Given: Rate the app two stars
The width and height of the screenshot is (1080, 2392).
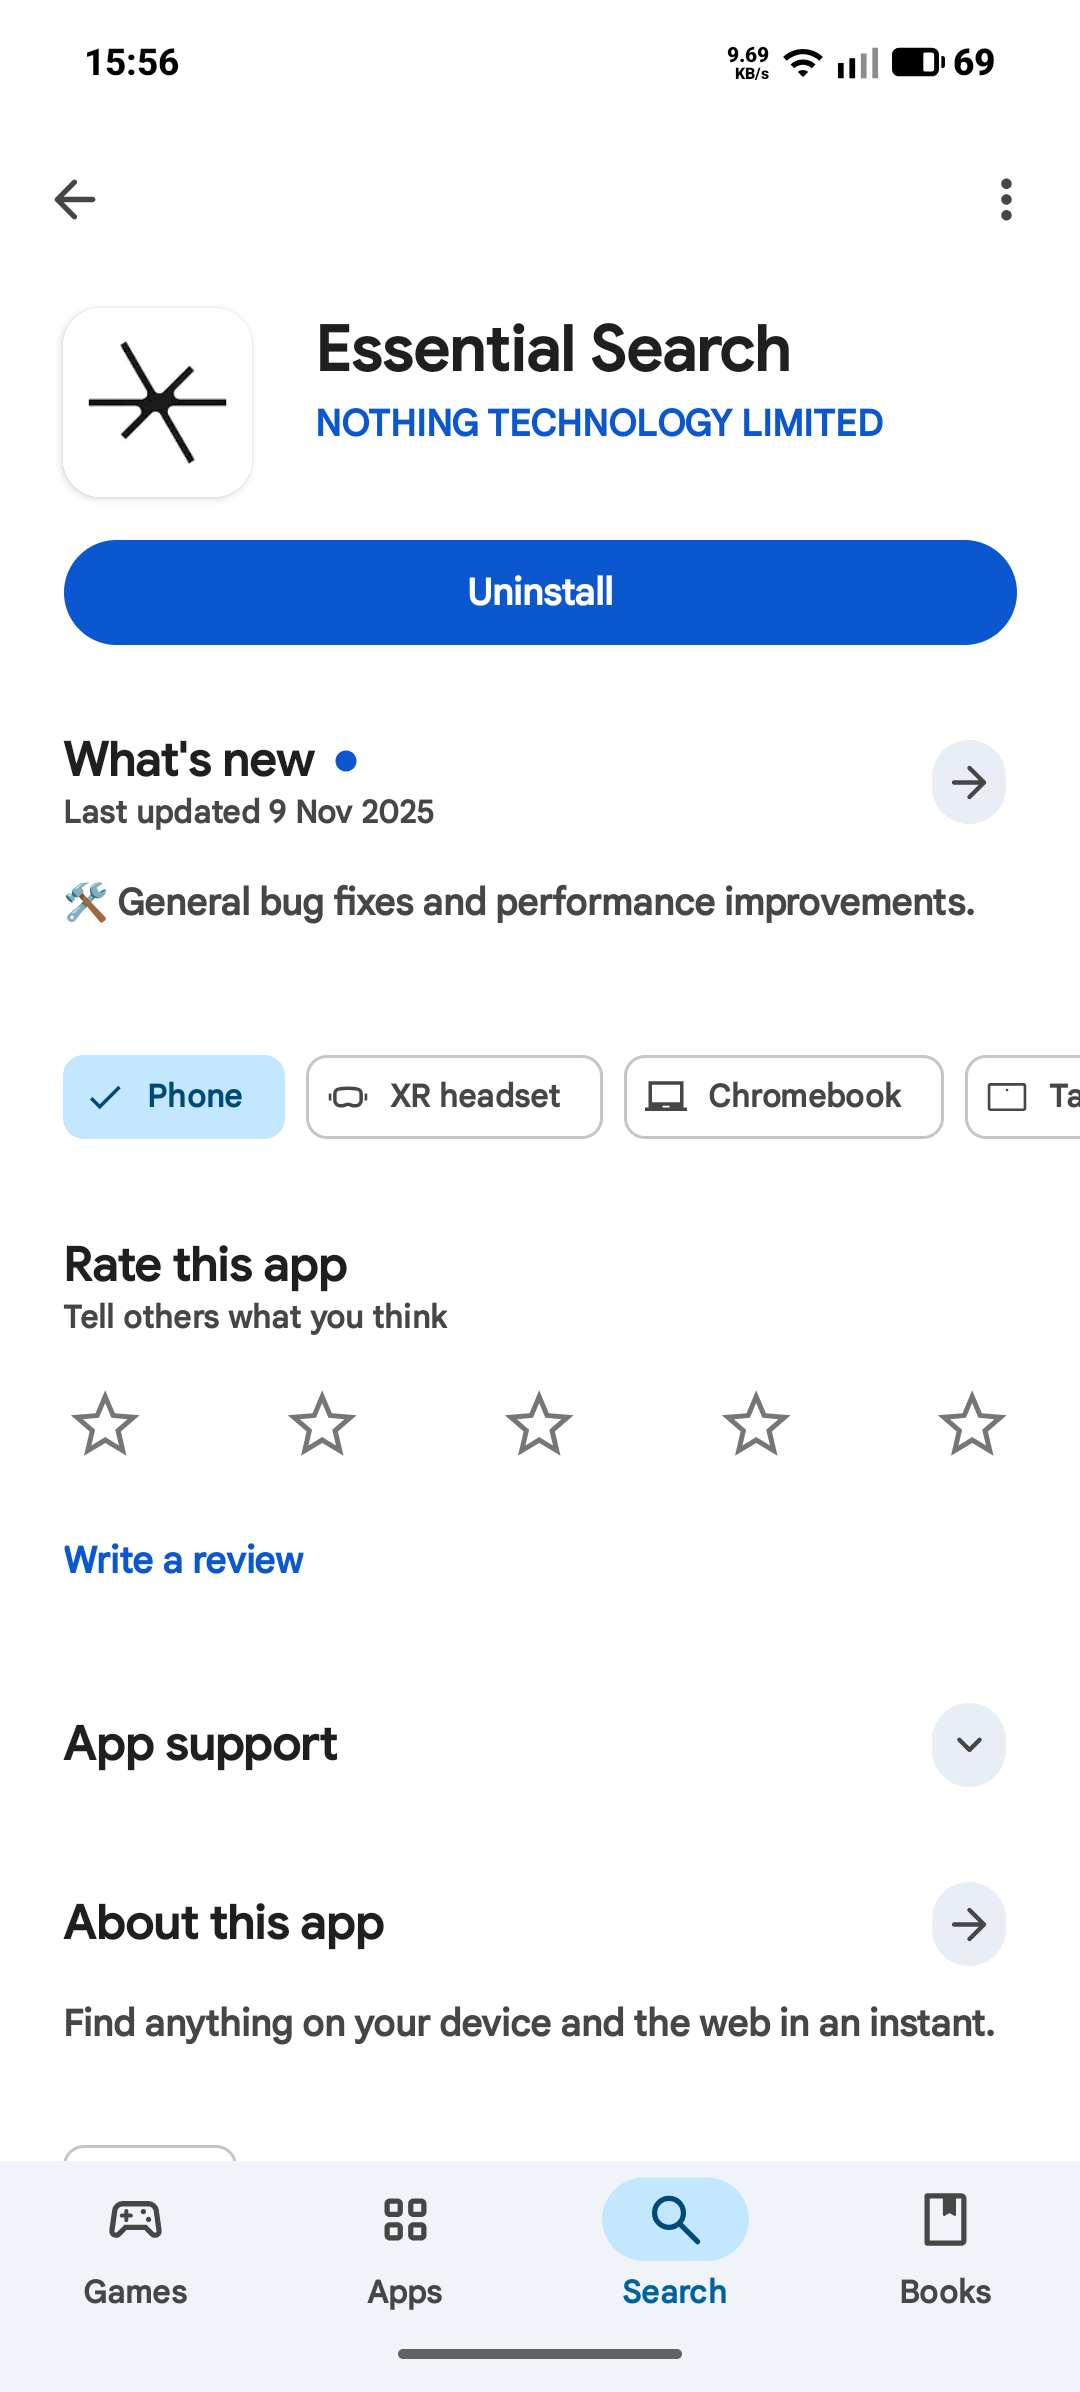Looking at the screenshot, I should tap(322, 1424).
